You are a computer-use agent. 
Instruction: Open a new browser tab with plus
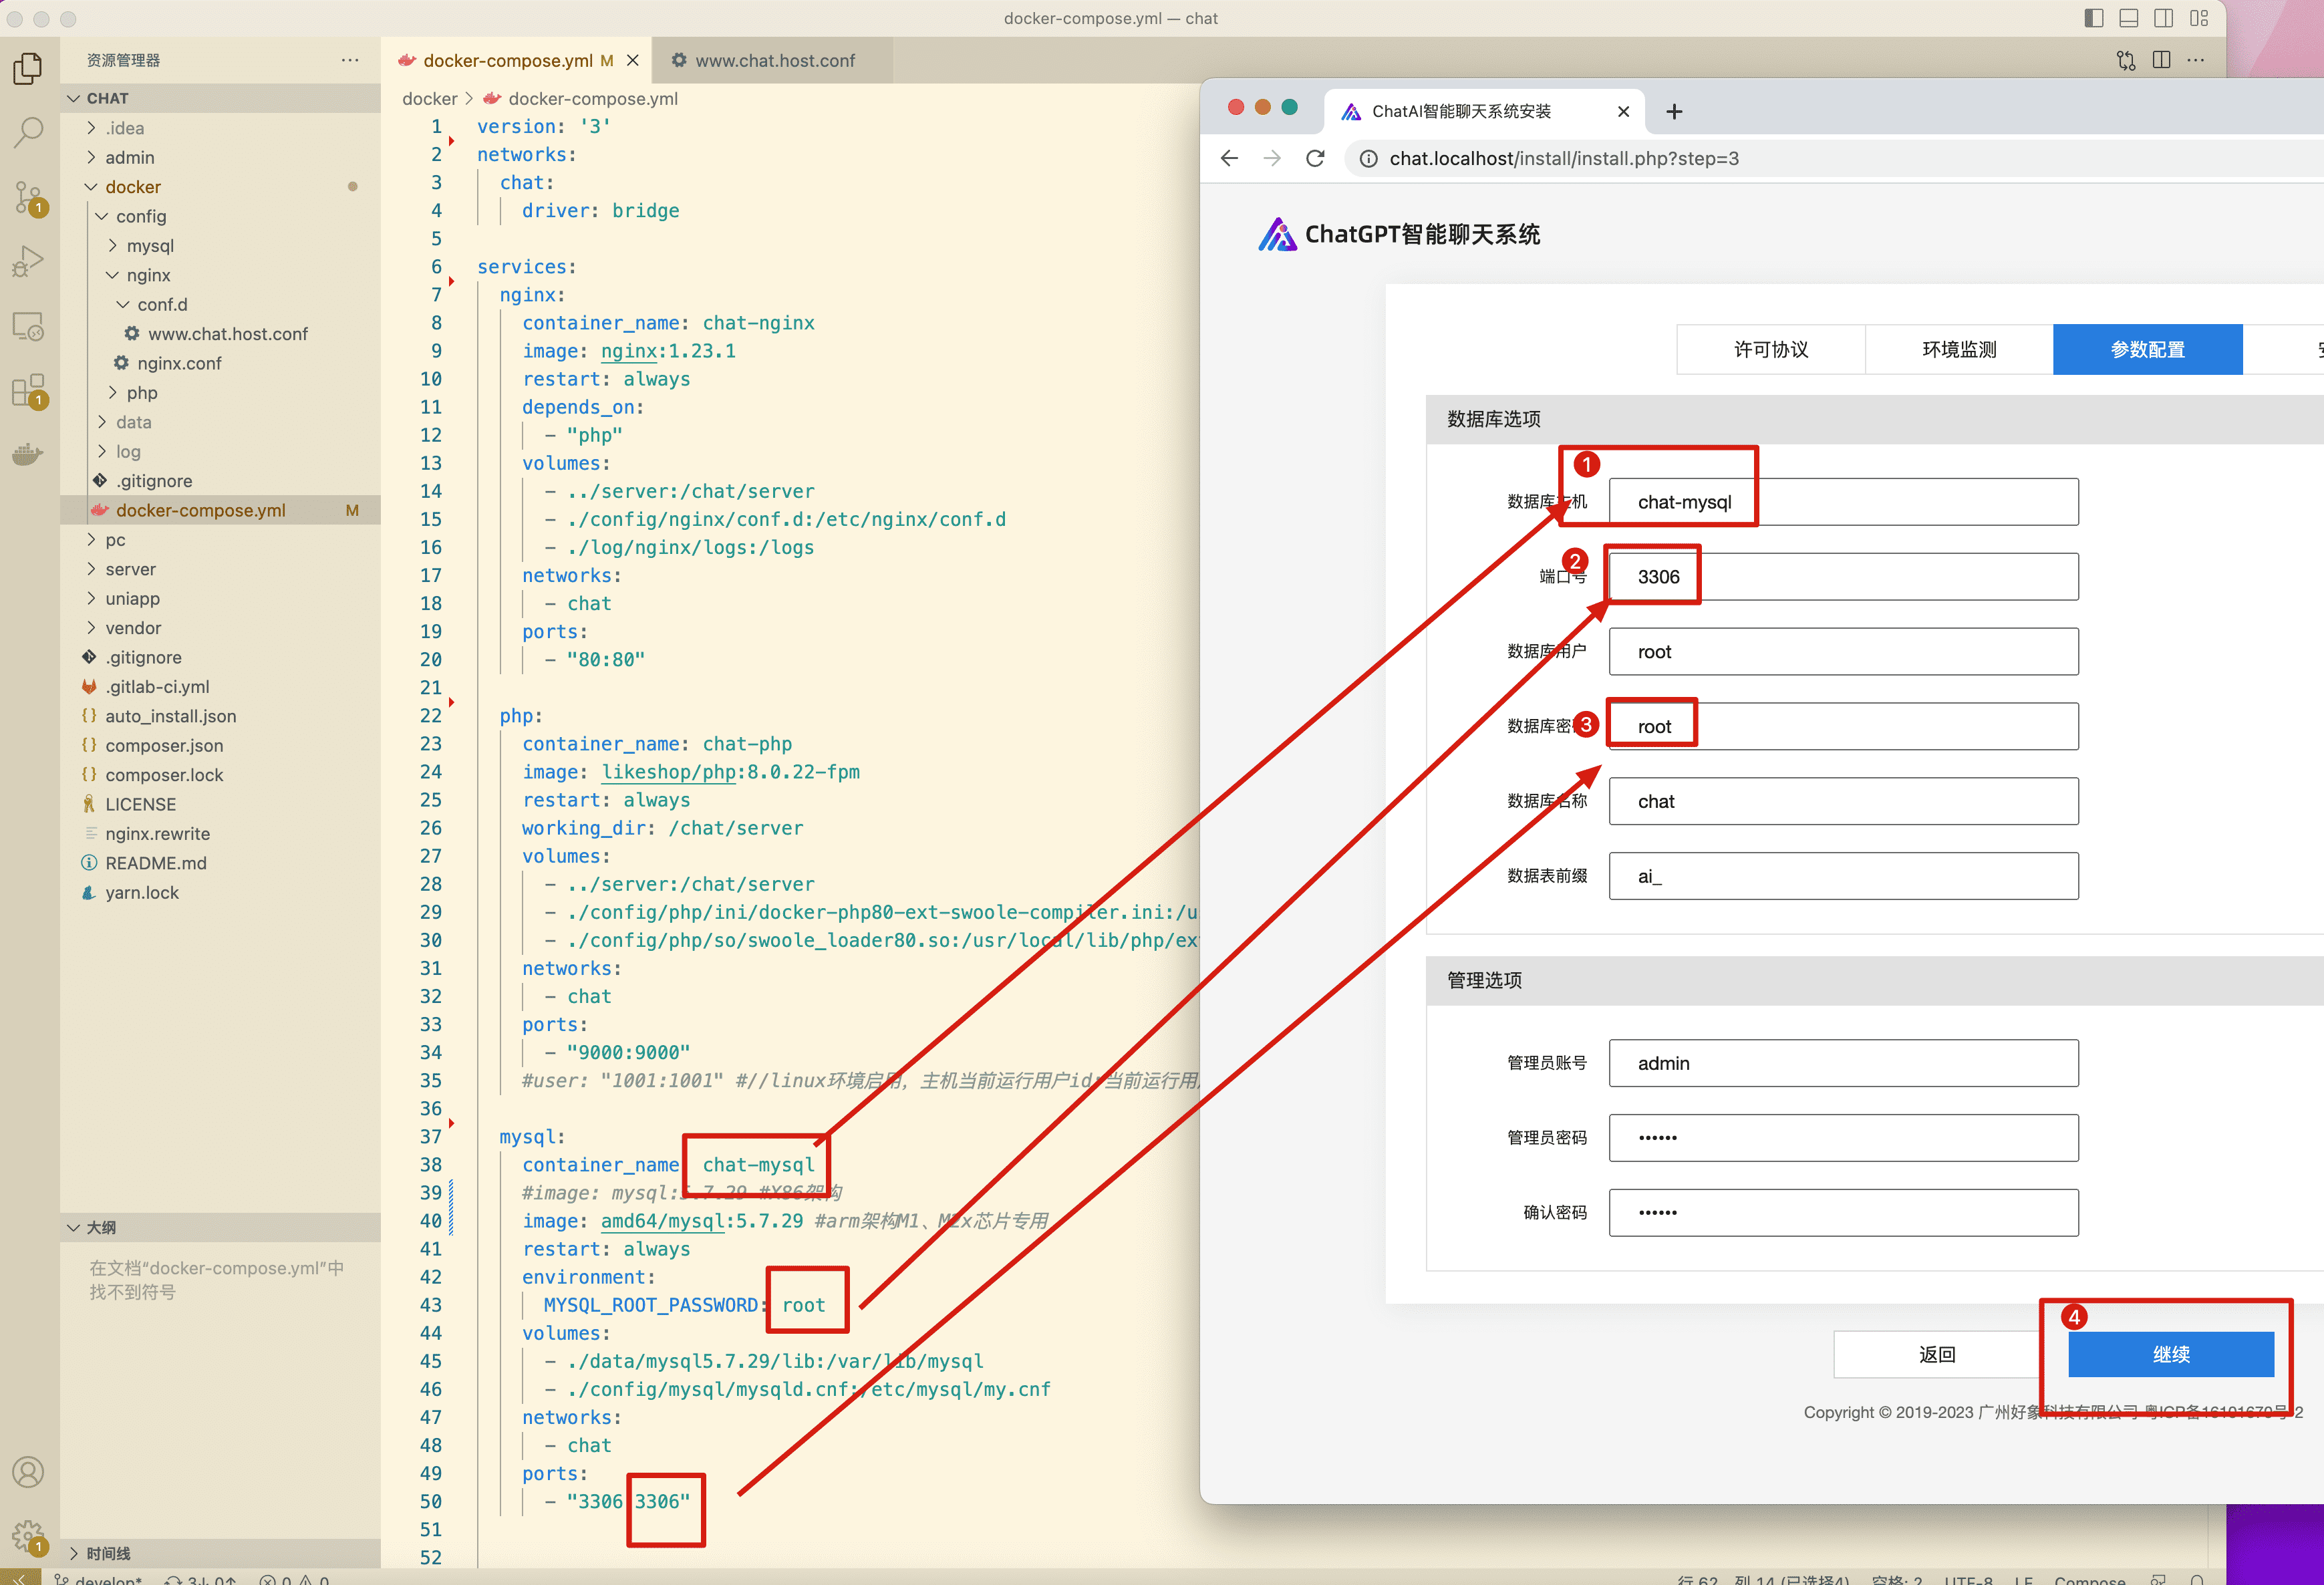[x=1674, y=112]
